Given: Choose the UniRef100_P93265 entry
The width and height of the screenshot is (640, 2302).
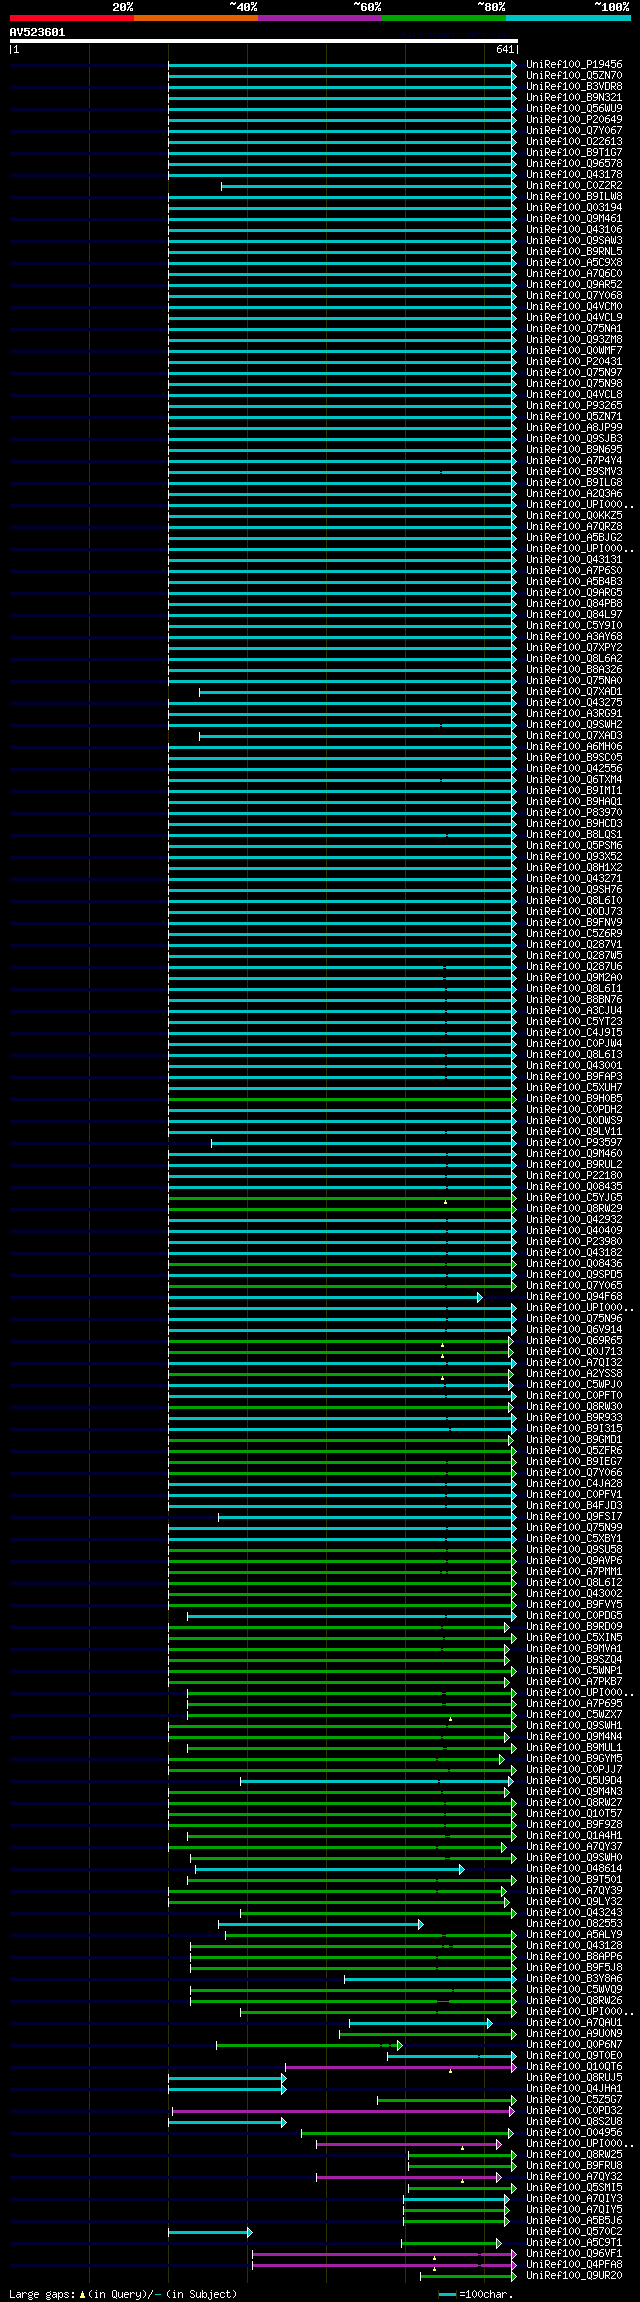Looking at the screenshot, I should (x=574, y=405).
